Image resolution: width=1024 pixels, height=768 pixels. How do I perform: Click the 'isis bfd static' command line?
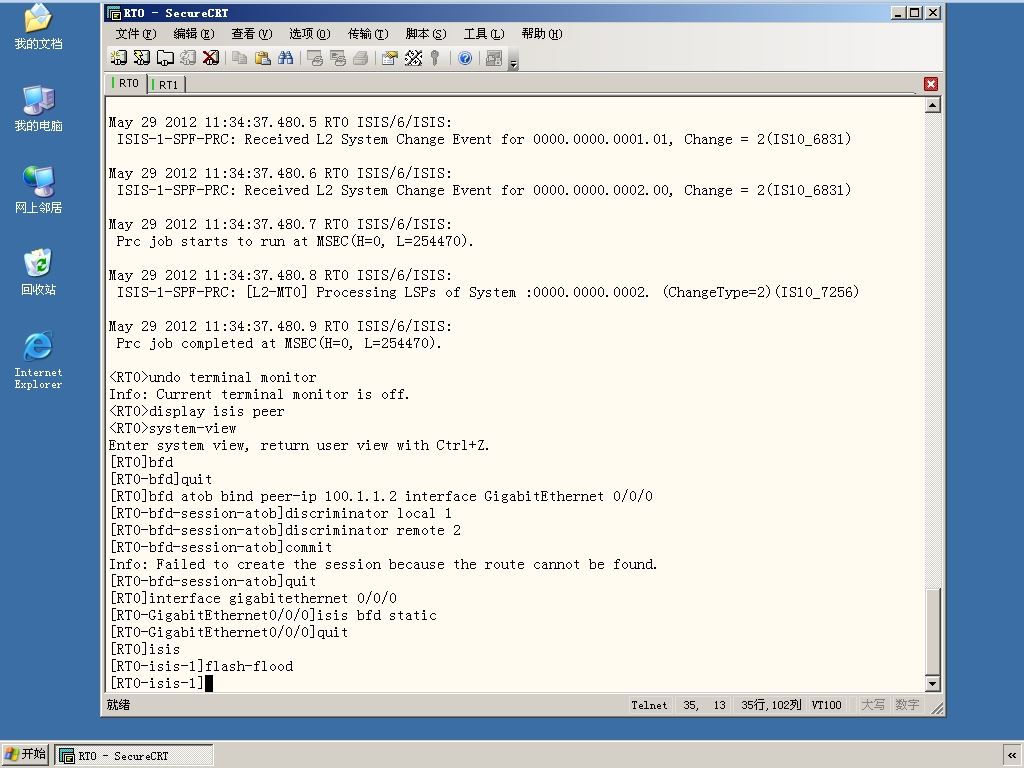(273, 615)
